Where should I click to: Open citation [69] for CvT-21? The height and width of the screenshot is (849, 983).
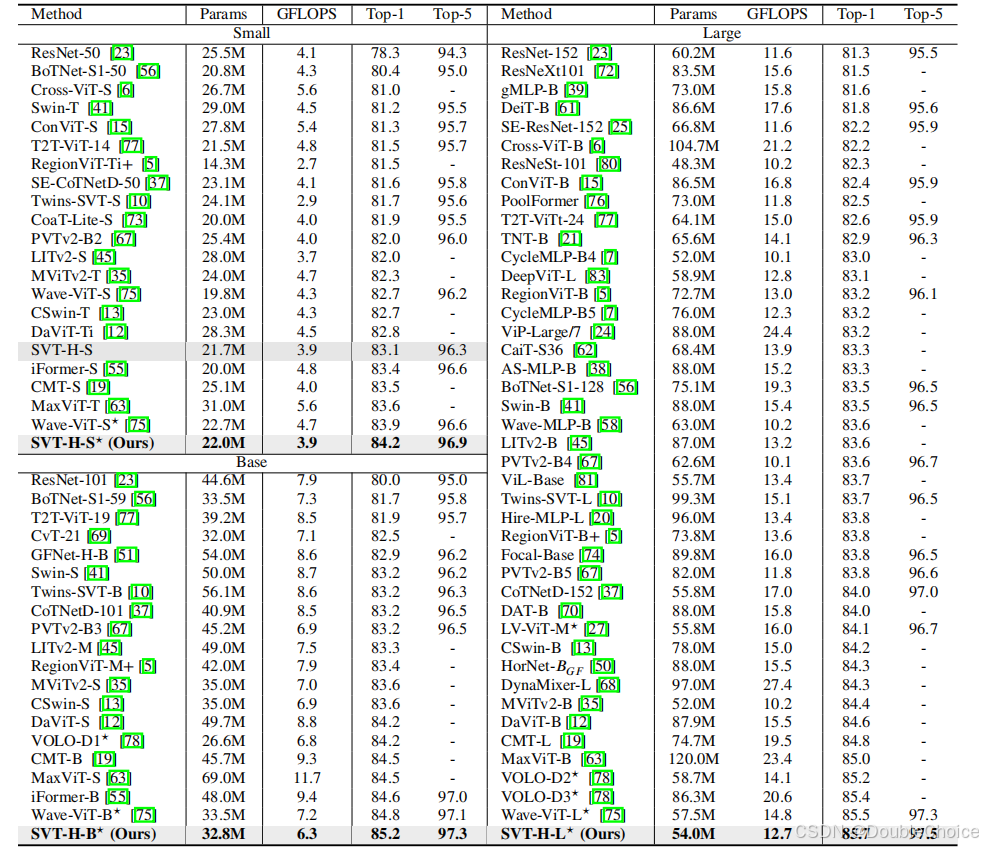(x=99, y=536)
